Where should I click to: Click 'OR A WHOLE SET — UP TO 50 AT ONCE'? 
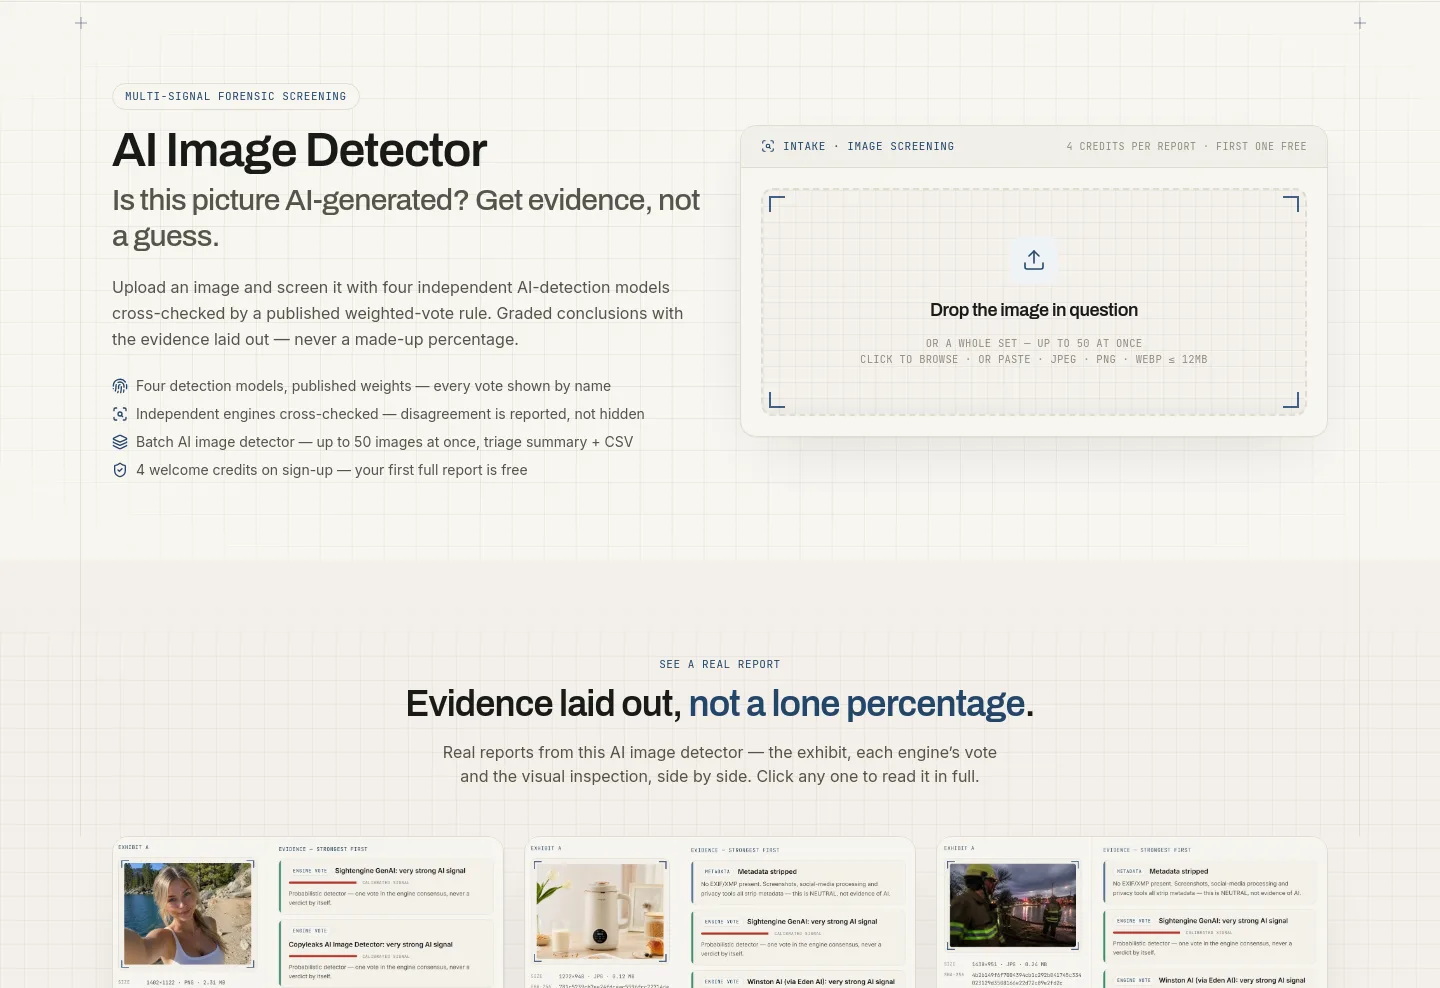tap(1034, 343)
